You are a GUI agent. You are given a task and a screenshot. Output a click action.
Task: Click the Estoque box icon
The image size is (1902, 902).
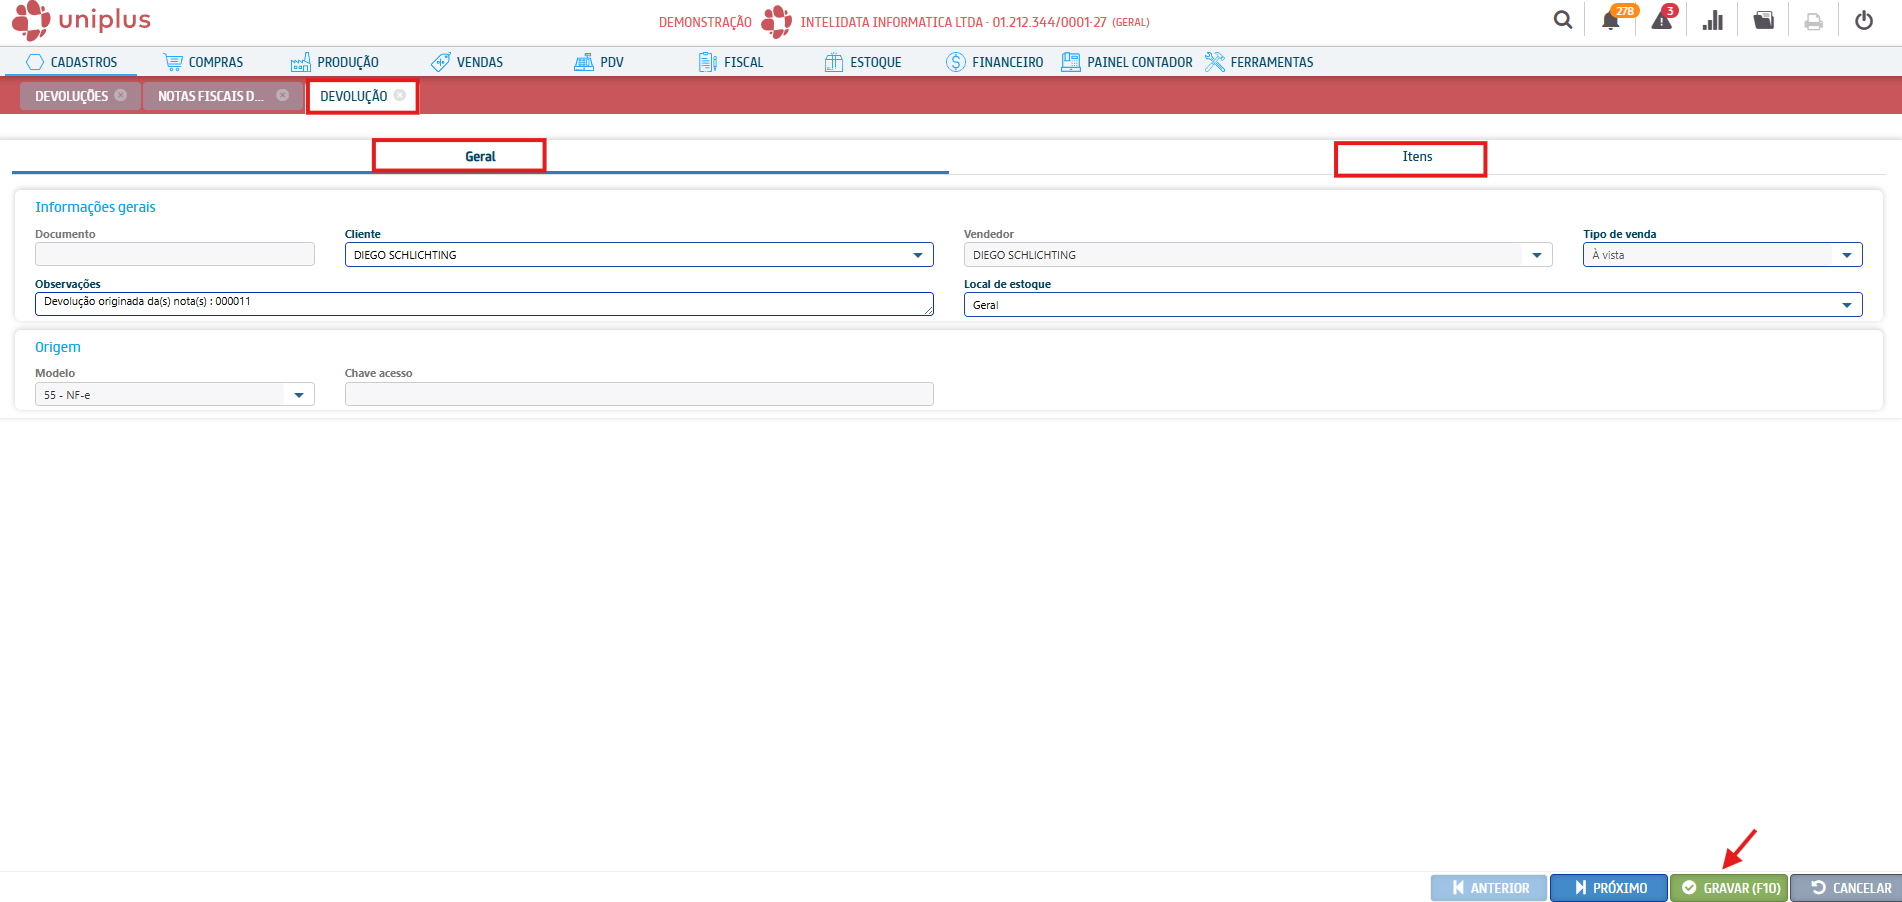834,62
